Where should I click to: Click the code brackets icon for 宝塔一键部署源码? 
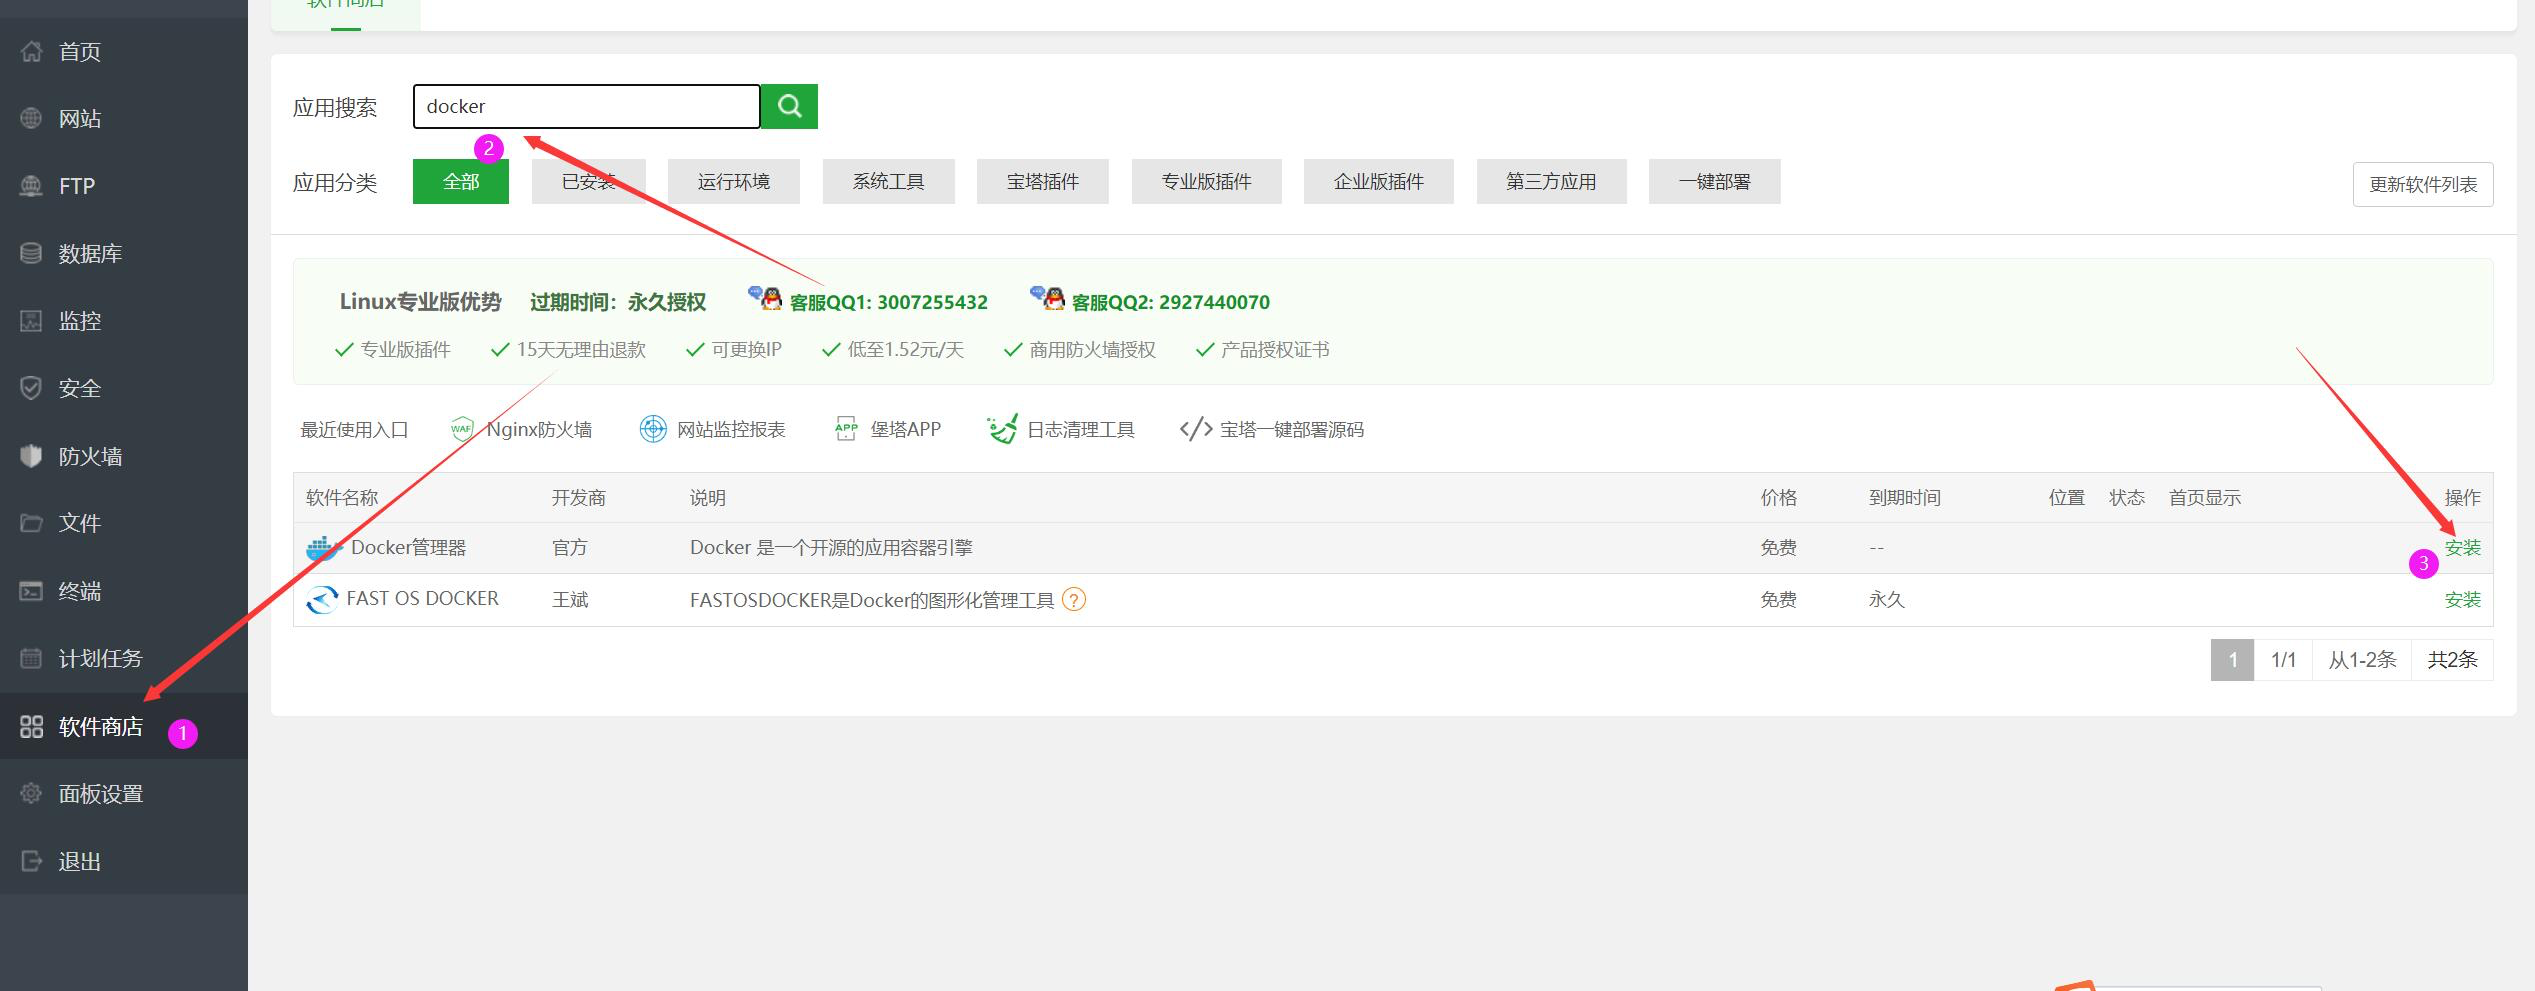[1196, 429]
